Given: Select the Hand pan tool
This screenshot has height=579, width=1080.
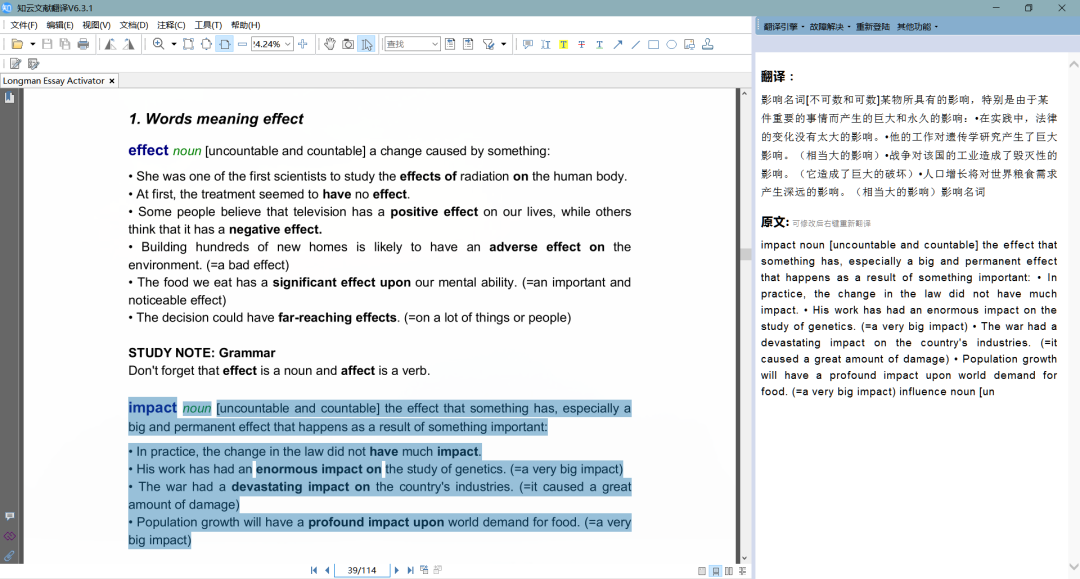Looking at the screenshot, I should 330,44.
